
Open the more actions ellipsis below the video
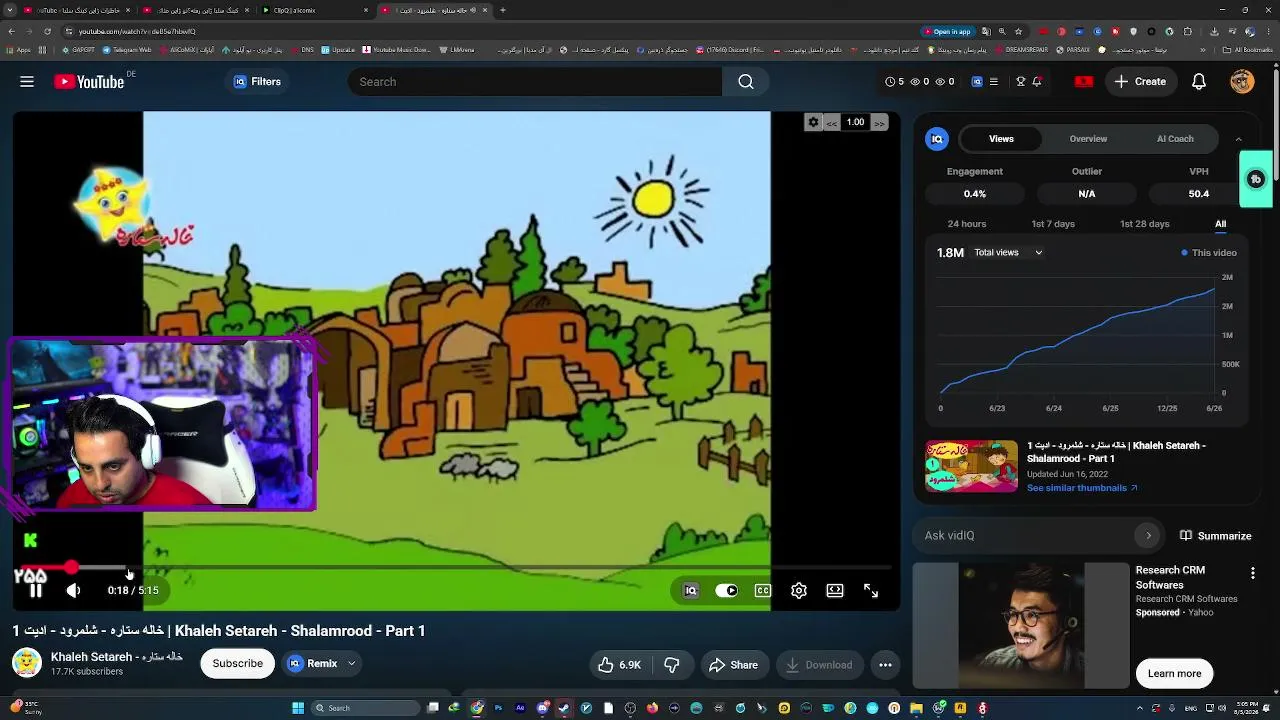885,665
